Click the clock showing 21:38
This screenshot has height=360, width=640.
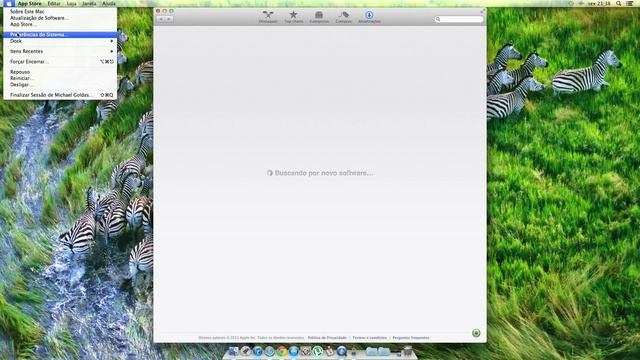[599, 3]
